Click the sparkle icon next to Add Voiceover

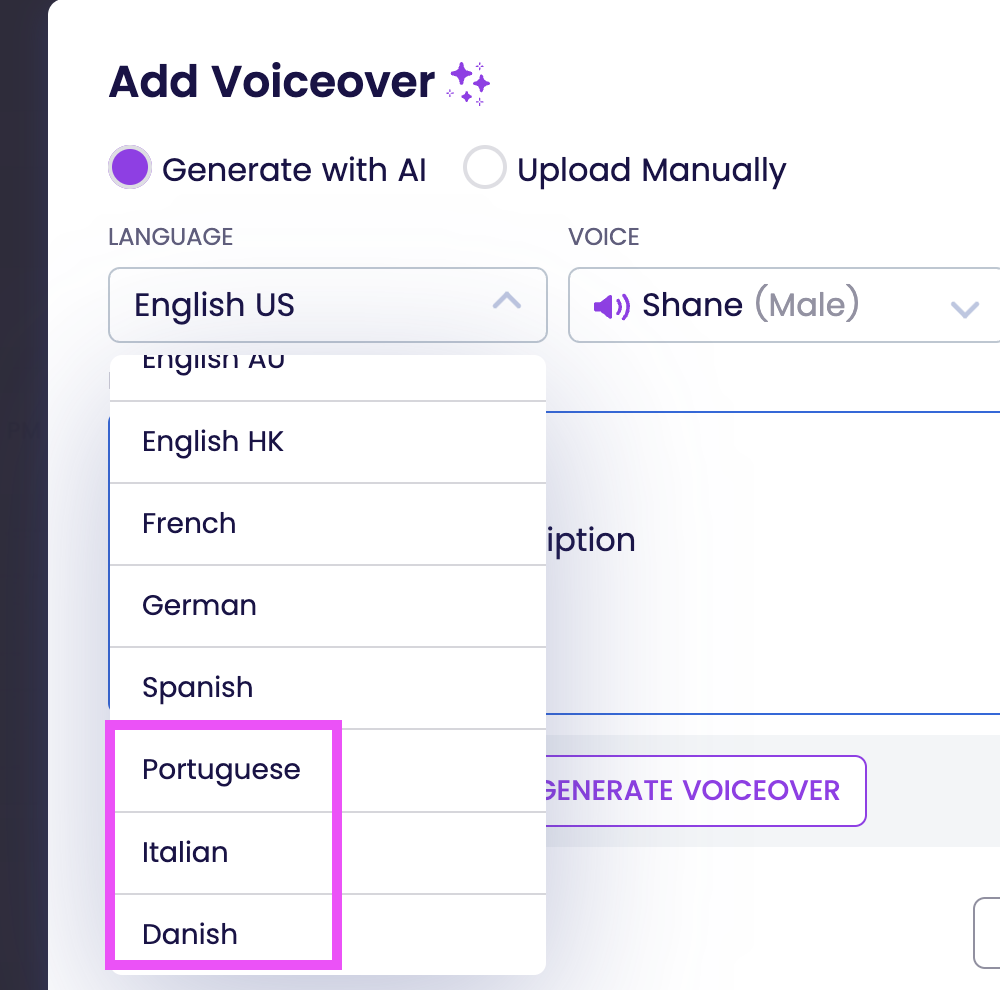(x=469, y=83)
